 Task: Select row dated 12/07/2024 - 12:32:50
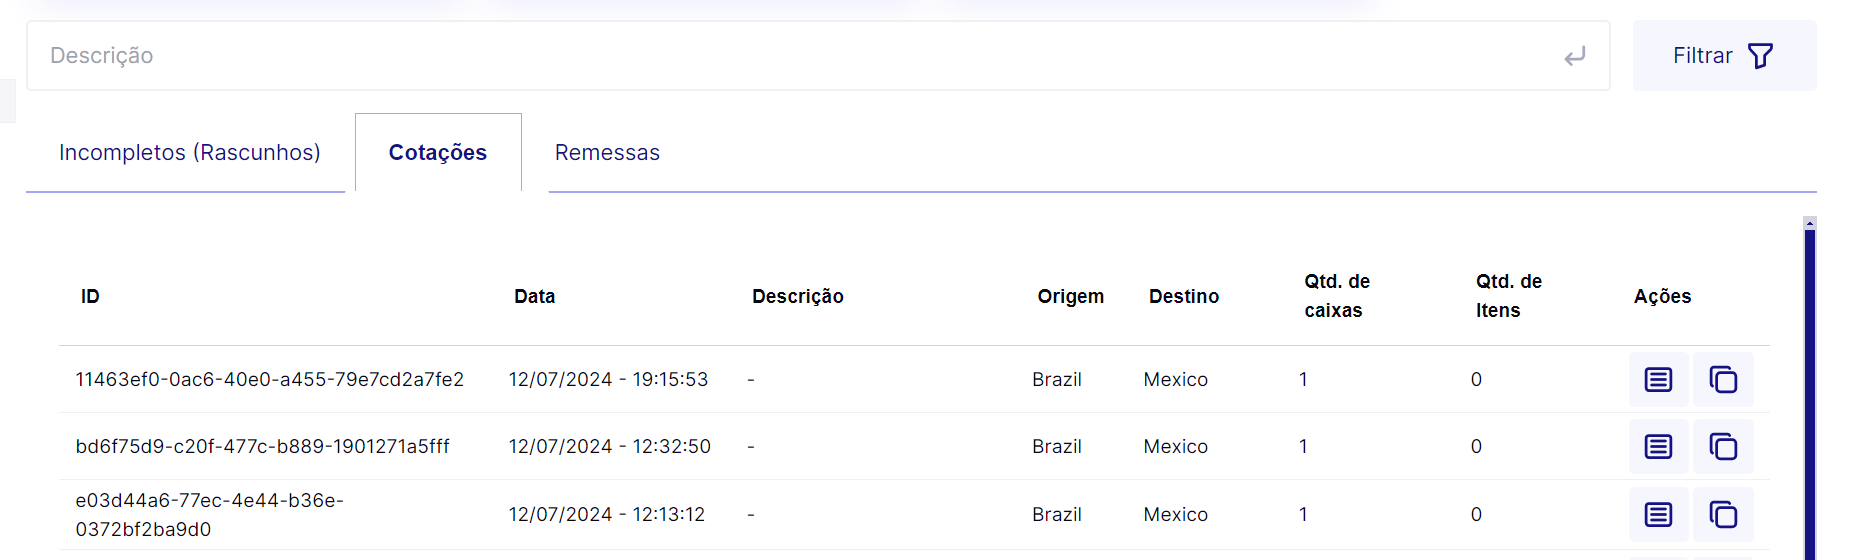pos(609,447)
